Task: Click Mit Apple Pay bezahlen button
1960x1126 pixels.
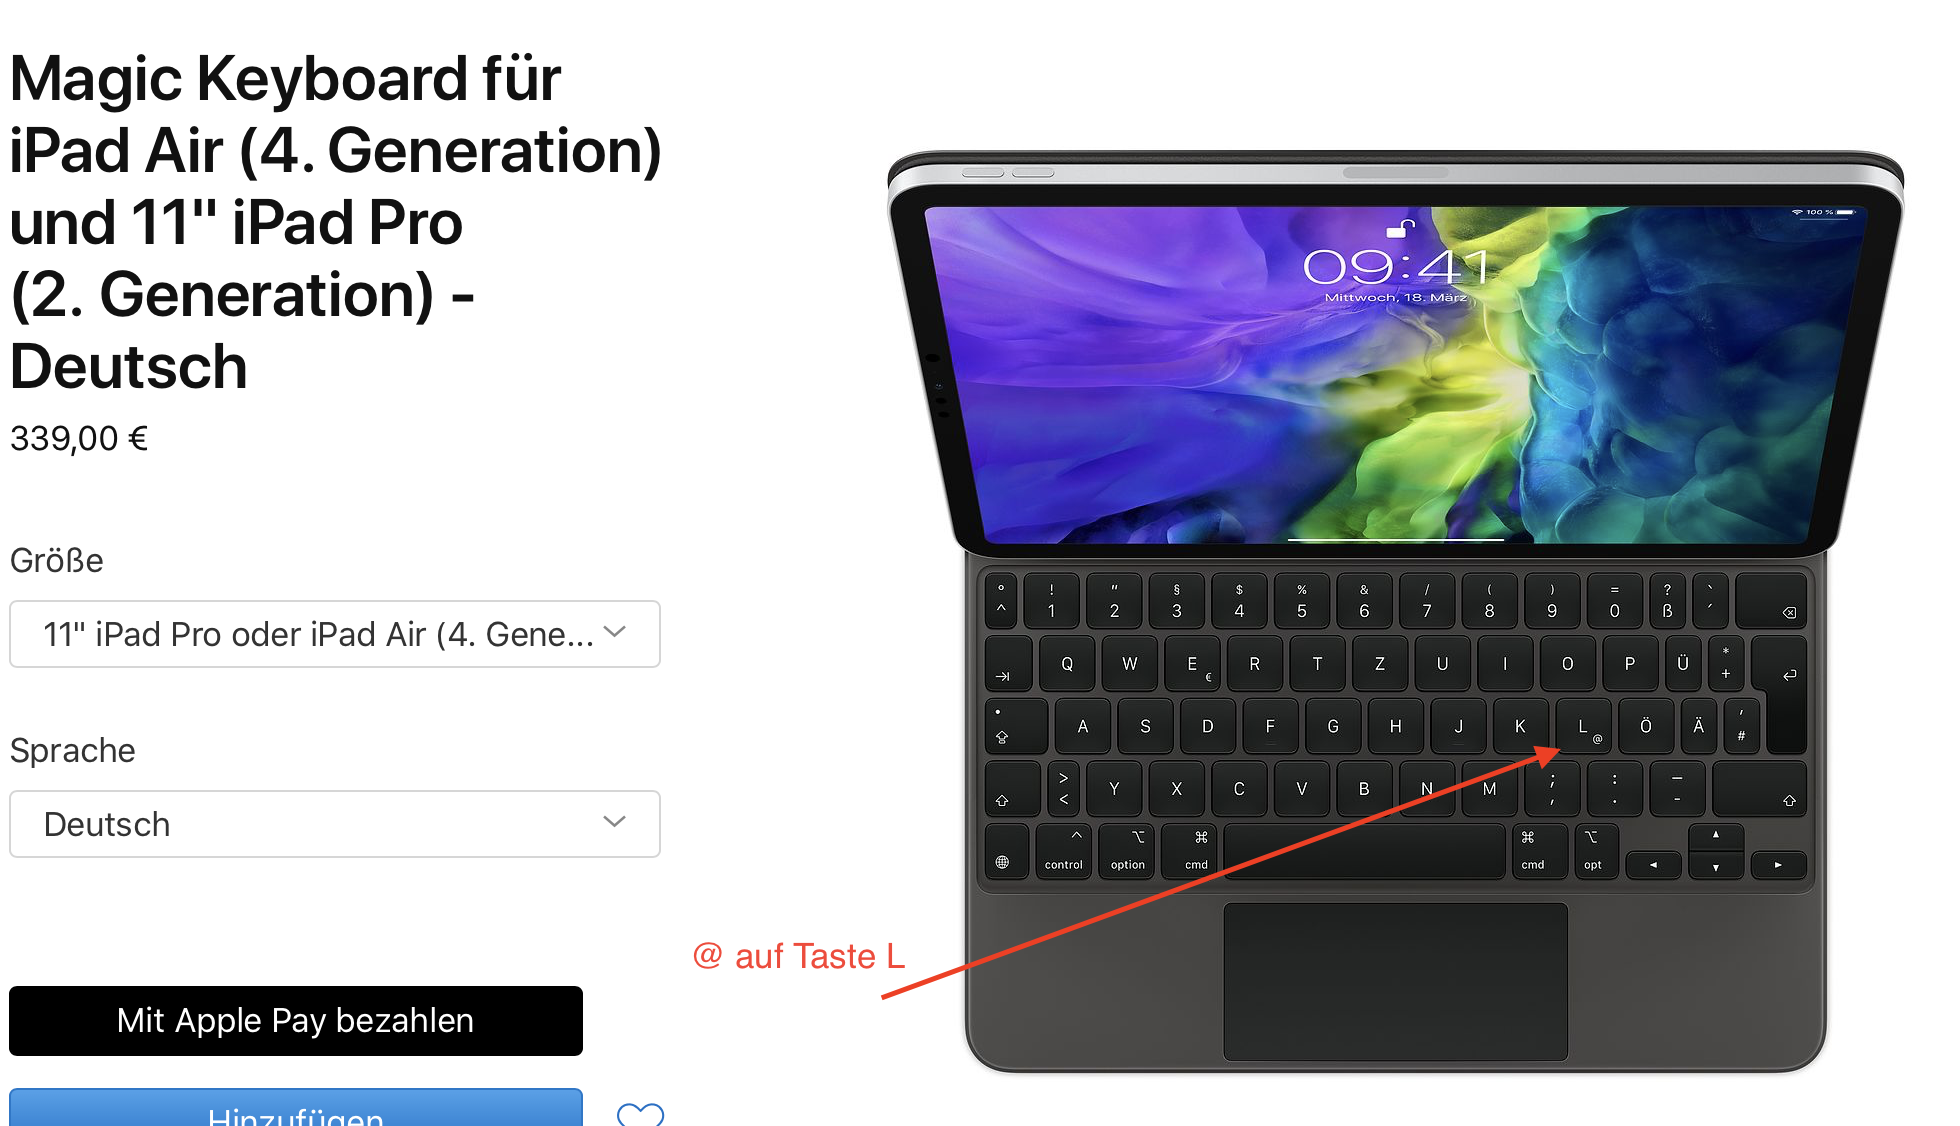Action: [296, 1021]
